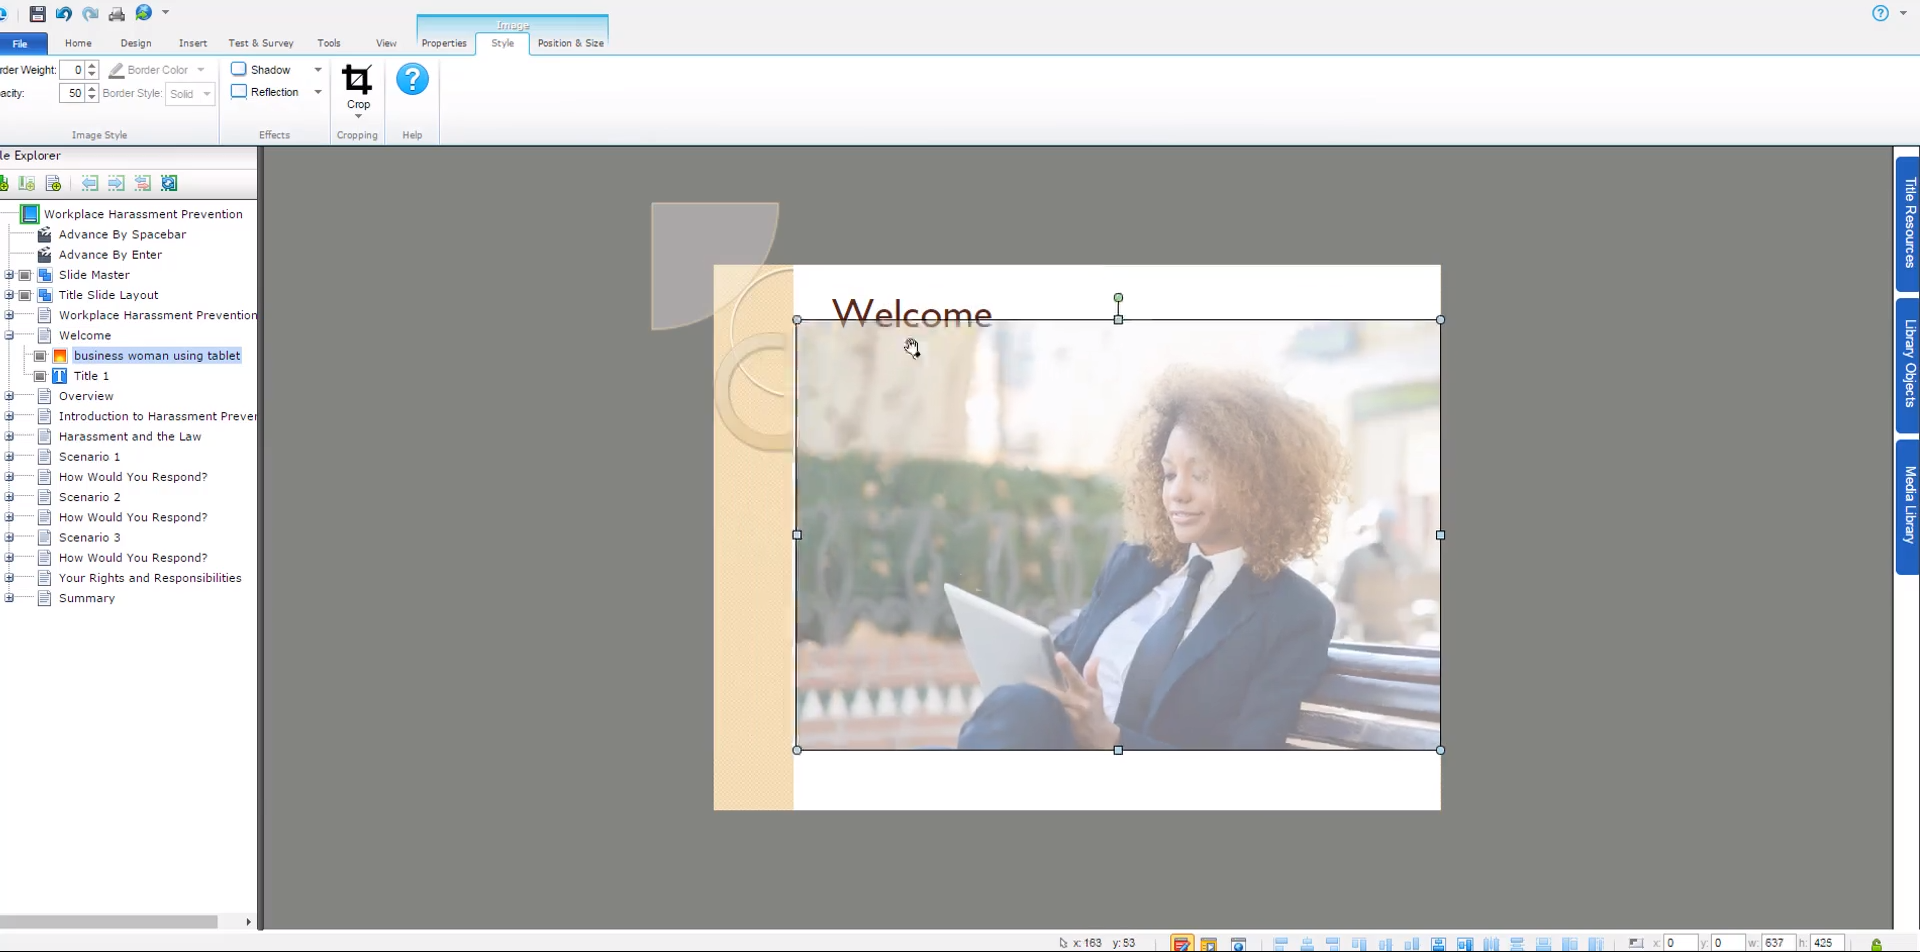Open the Border Style dropdown
Viewport: 1920px width, 952px height.
tap(208, 93)
